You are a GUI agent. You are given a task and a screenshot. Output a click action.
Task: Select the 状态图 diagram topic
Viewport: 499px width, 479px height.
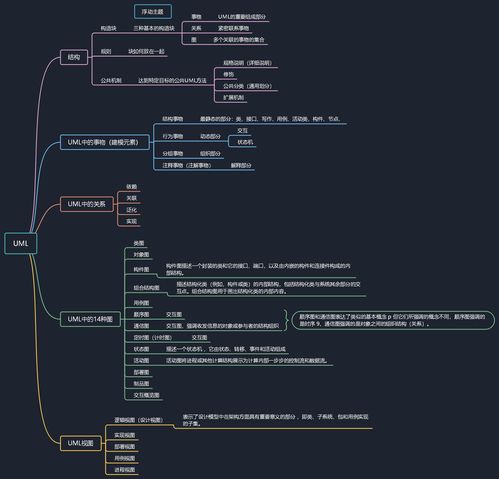[x=141, y=349]
